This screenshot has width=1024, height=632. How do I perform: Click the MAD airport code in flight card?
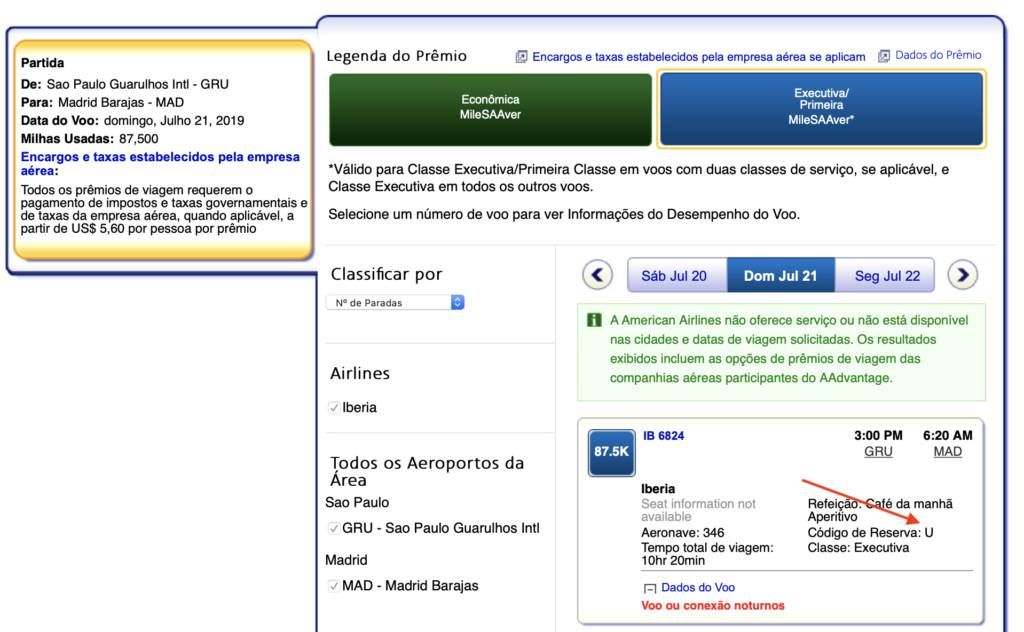pos(948,452)
